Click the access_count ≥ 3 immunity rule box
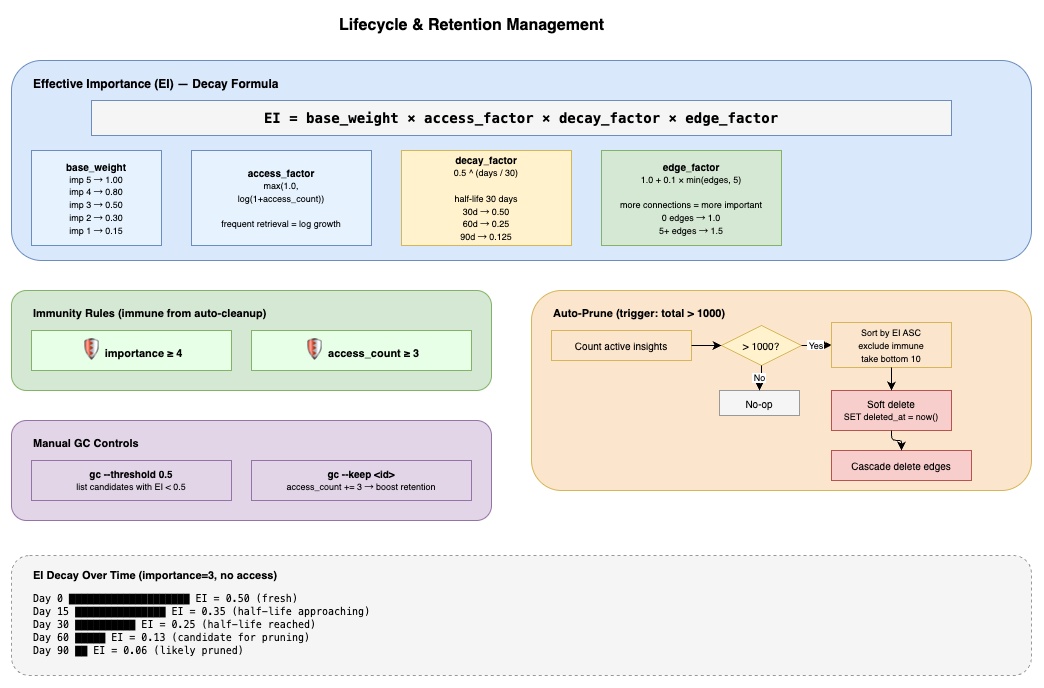The height and width of the screenshot is (688, 1044). [361, 350]
